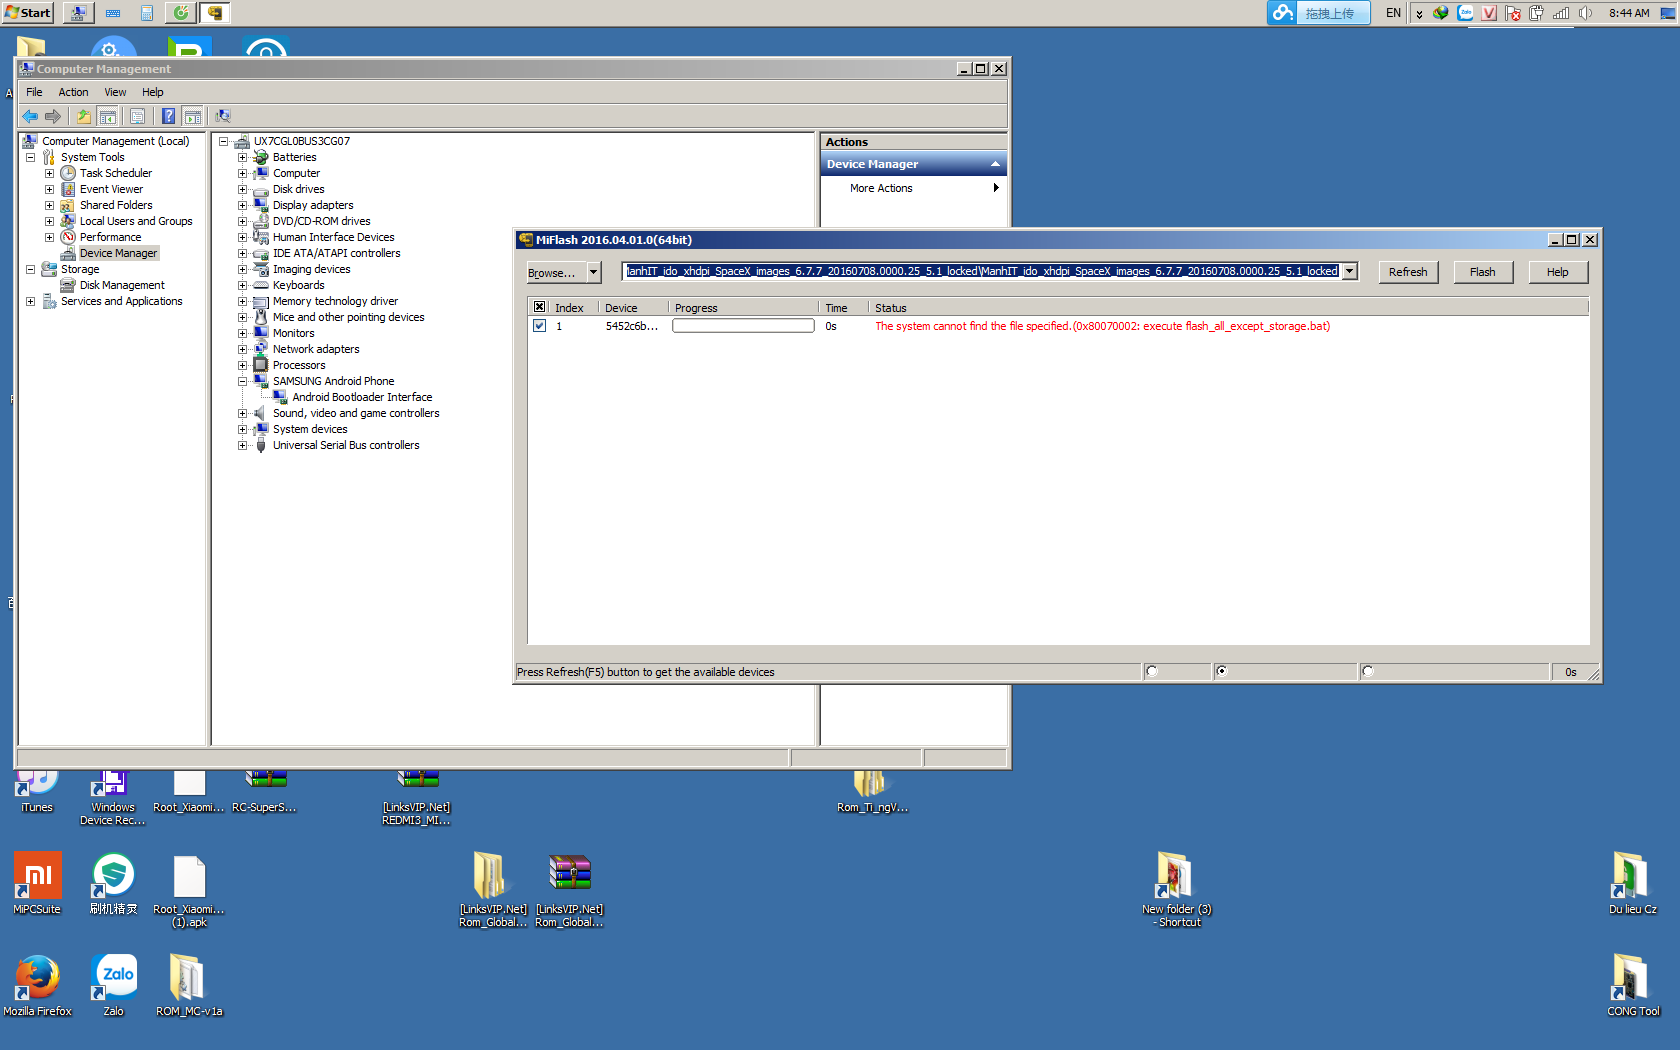Click the Help button in MiFlash
This screenshot has width=1680, height=1050.
point(1558,272)
